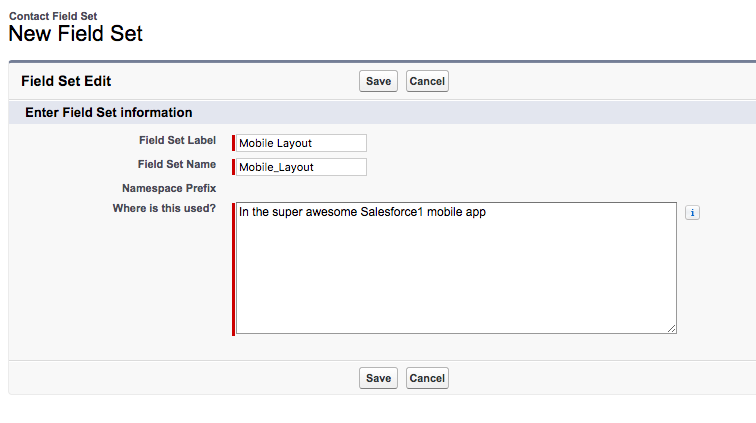Click the red required marker beside Field Set Name
Image resolution: width=756 pixels, height=423 pixels.
(x=233, y=167)
